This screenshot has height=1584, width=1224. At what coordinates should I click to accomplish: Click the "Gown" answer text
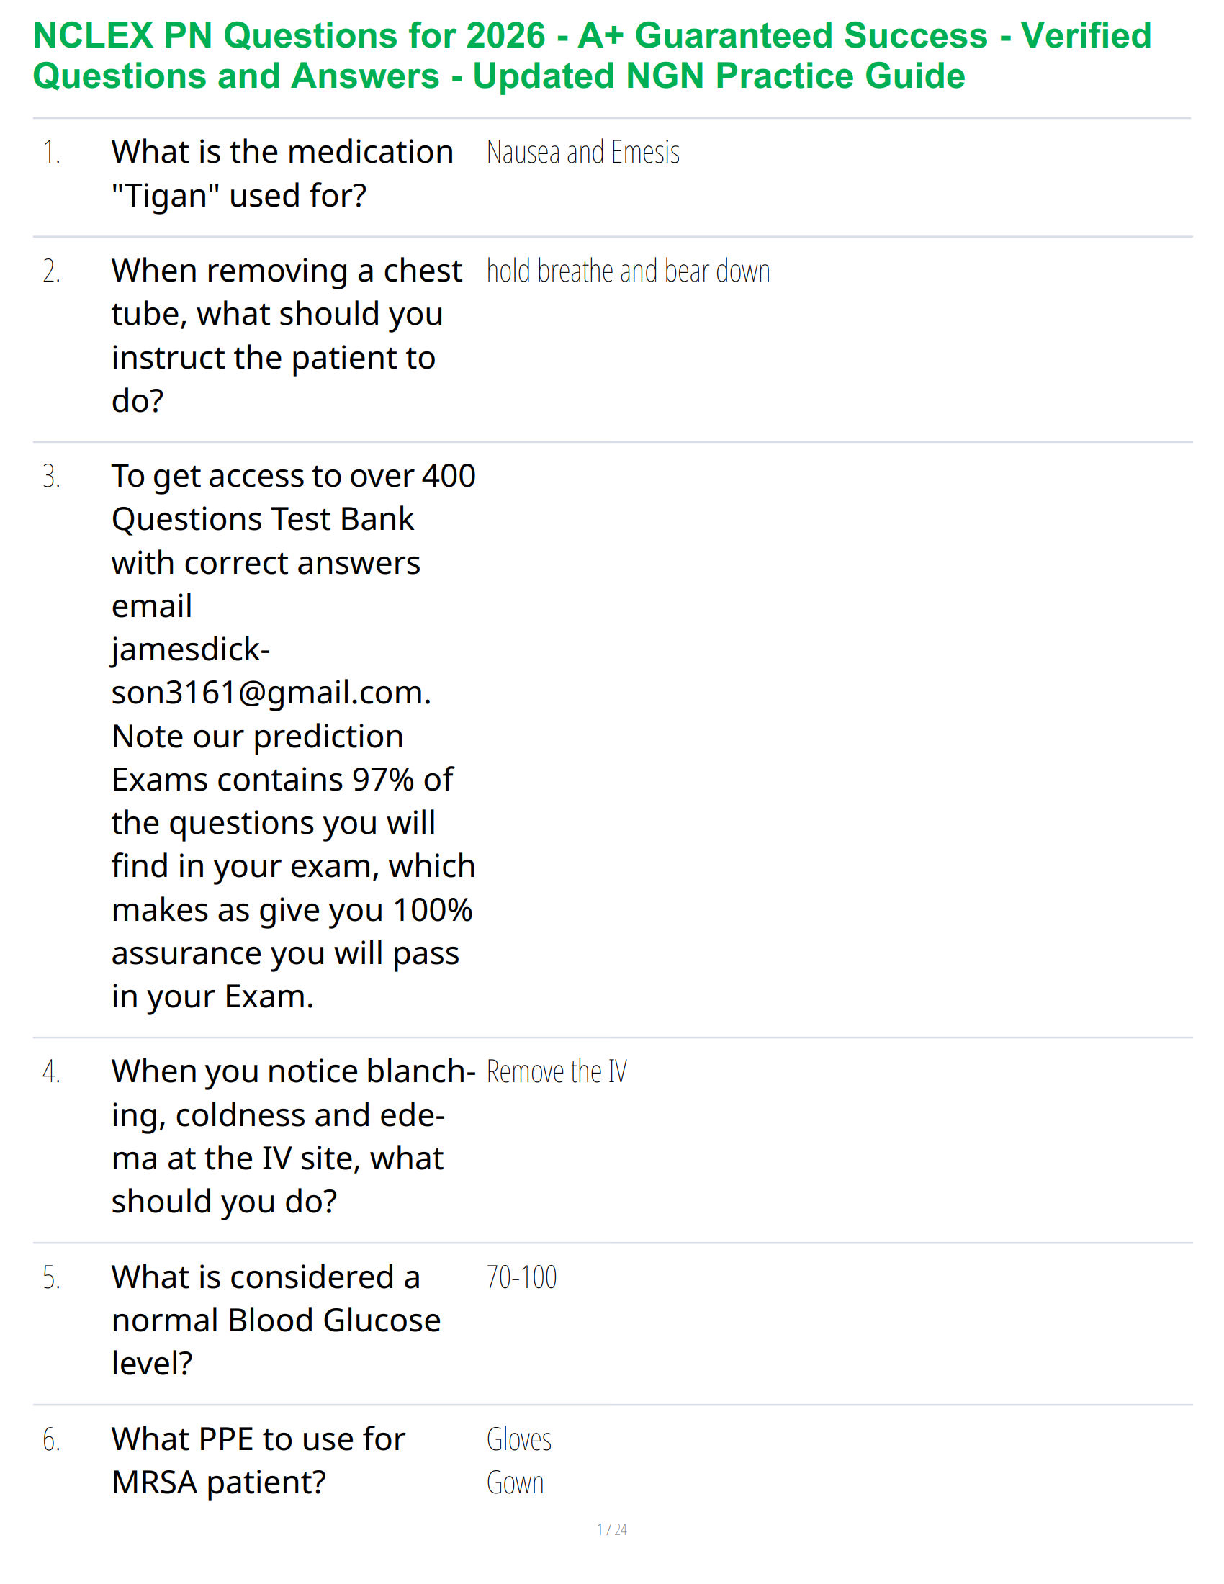pyautogui.click(x=515, y=1483)
